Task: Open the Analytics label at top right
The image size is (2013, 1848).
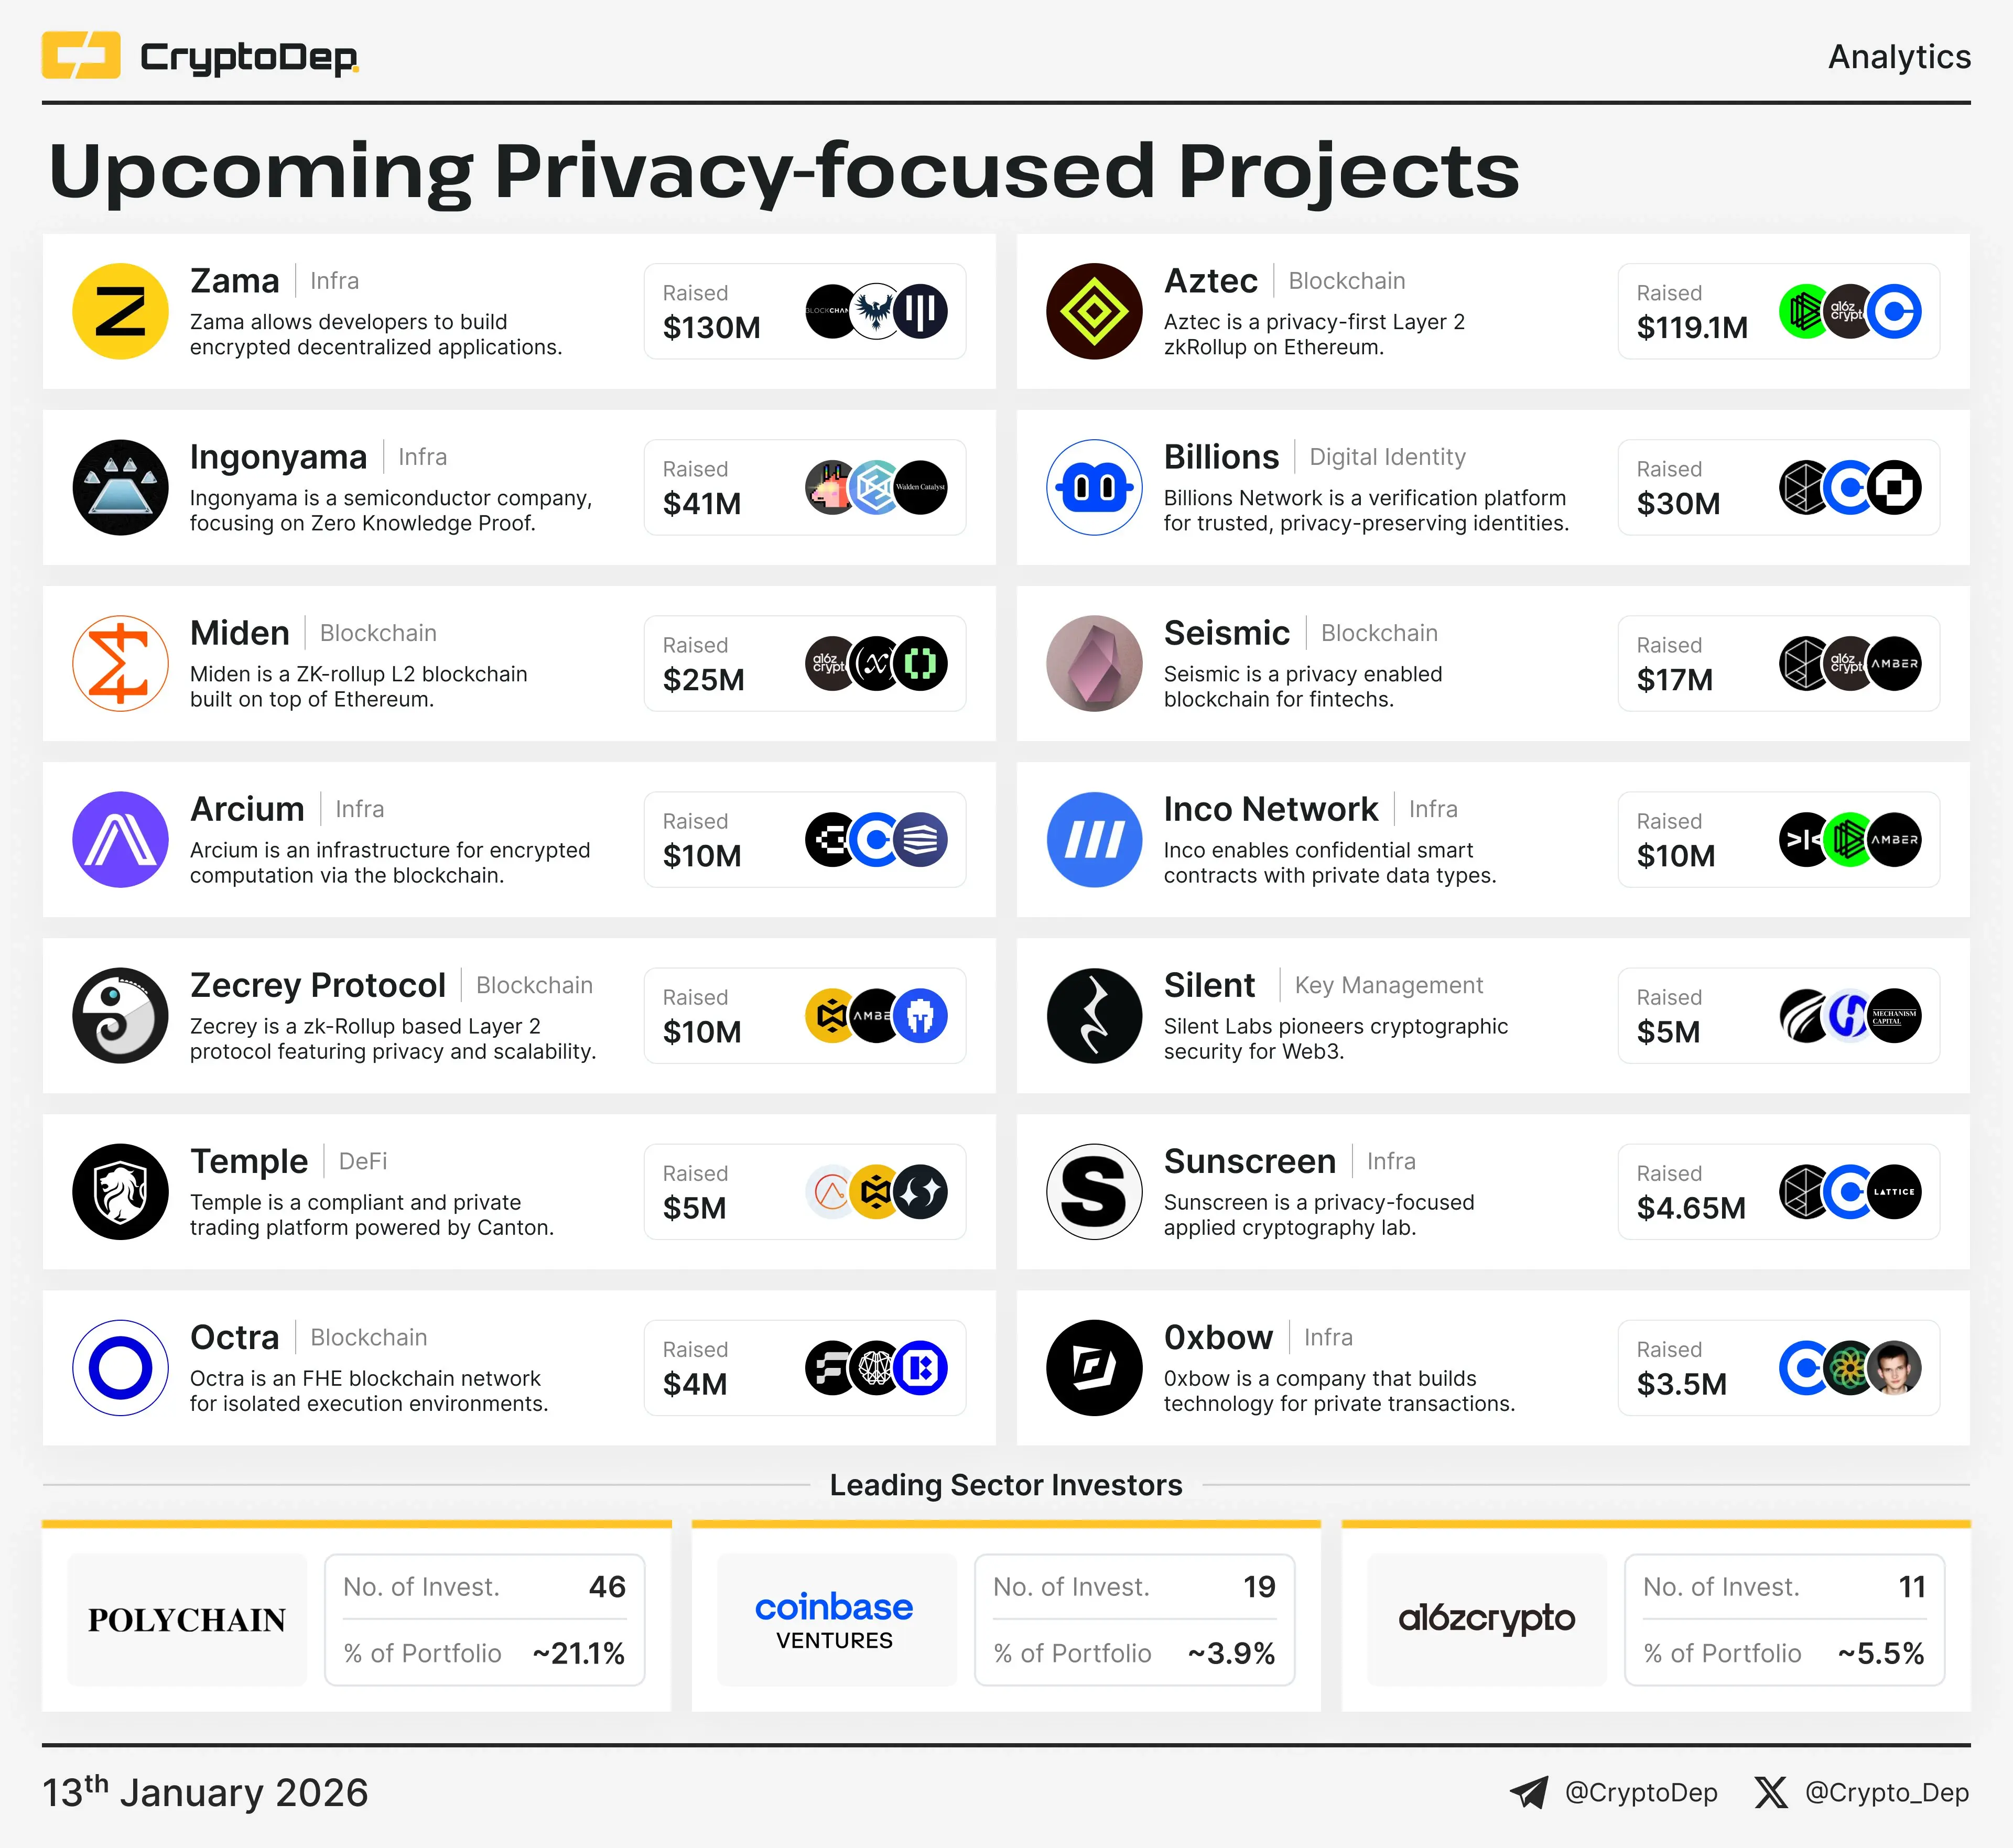Action: pyautogui.click(x=1899, y=57)
